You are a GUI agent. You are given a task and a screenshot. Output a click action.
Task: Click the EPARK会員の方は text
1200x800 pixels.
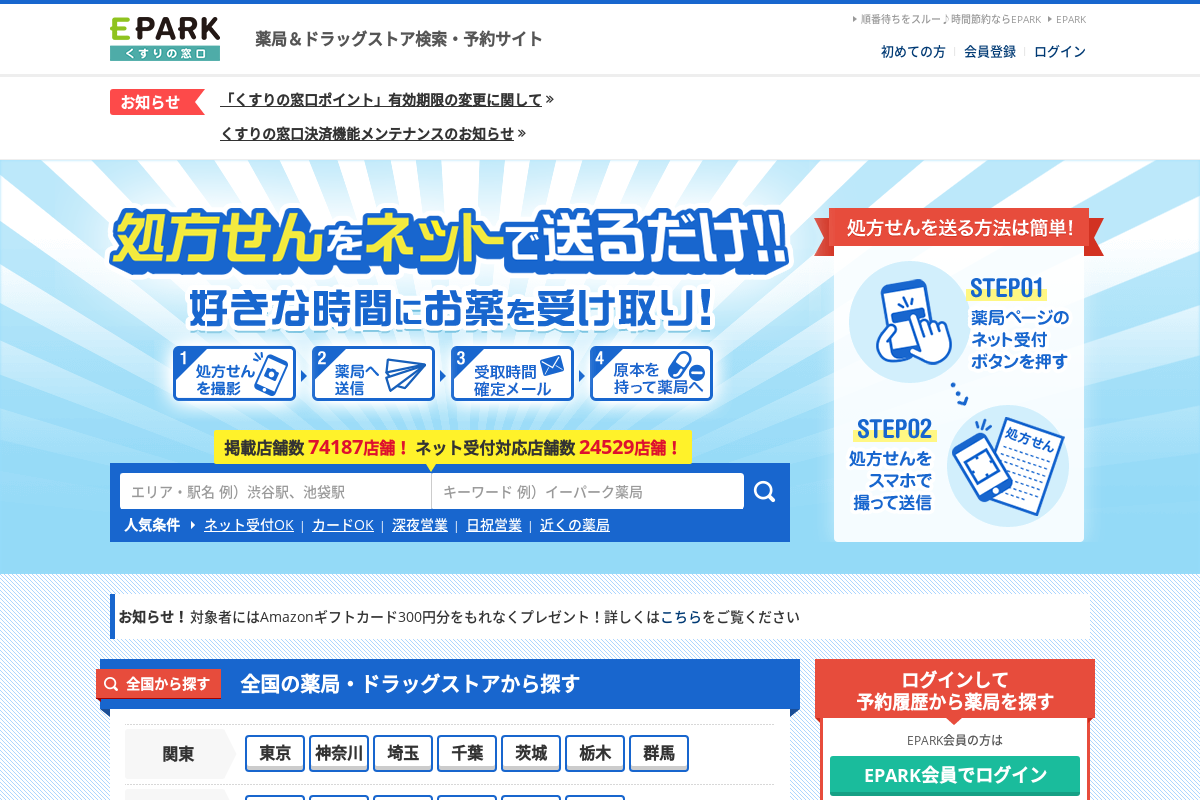pos(955,740)
